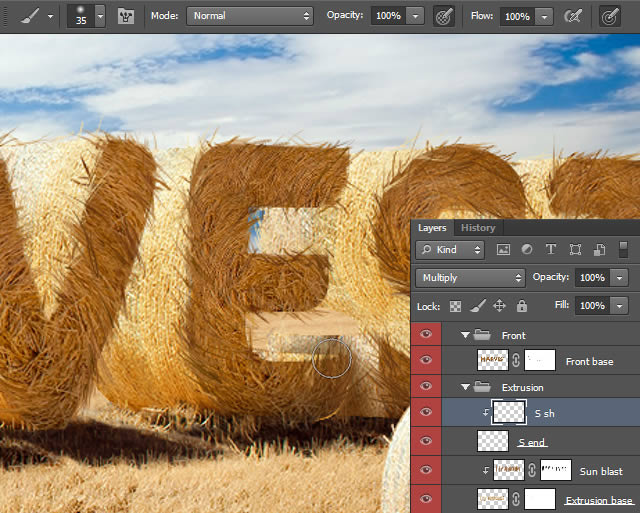Image resolution: width=640 pixels, height=513 pixels.
Task: Hide the Extrusion base layer
Action: coord(426,499)
